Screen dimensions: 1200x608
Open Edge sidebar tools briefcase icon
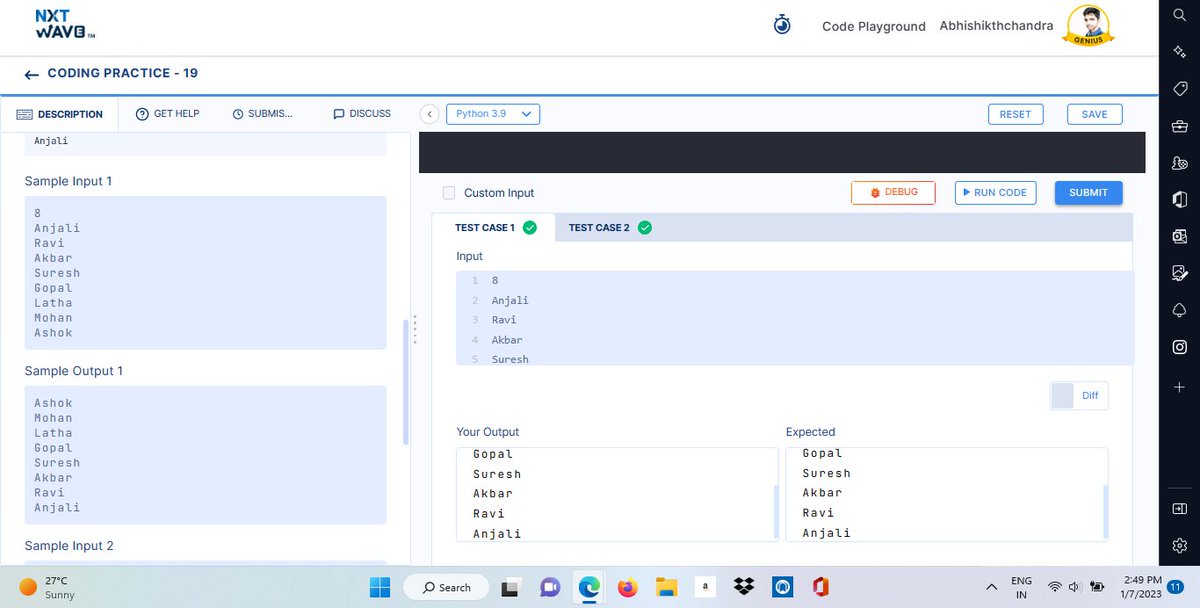click(1179, 126)
